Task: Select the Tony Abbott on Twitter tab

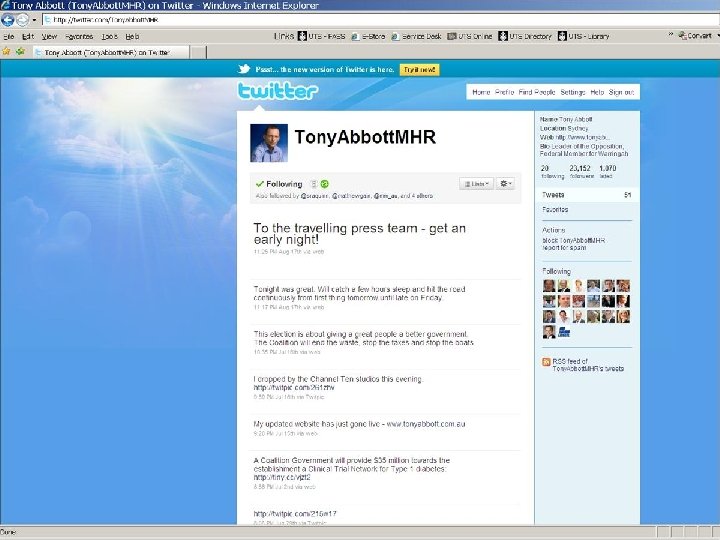Action: tap(110, 52)
